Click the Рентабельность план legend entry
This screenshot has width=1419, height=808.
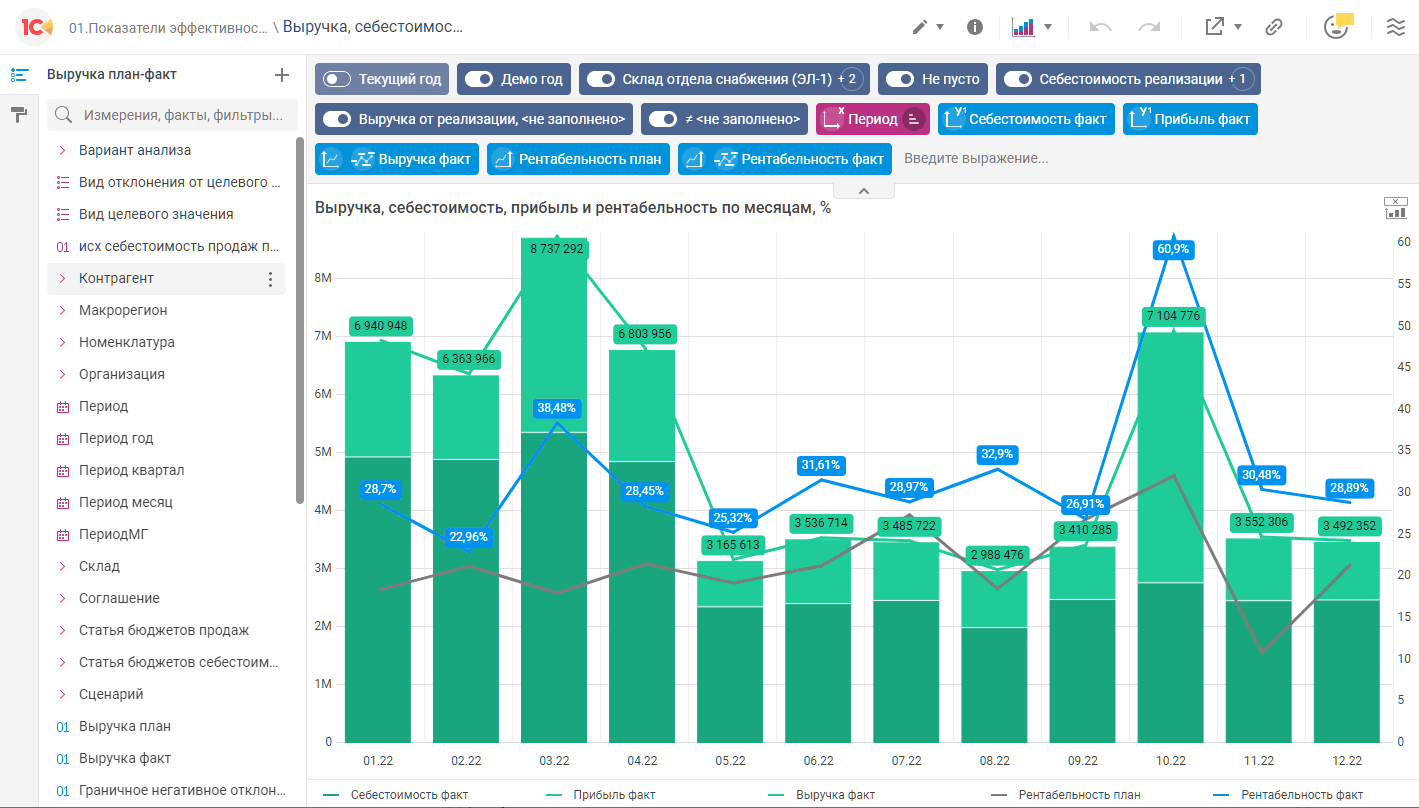click(1065, 795)
